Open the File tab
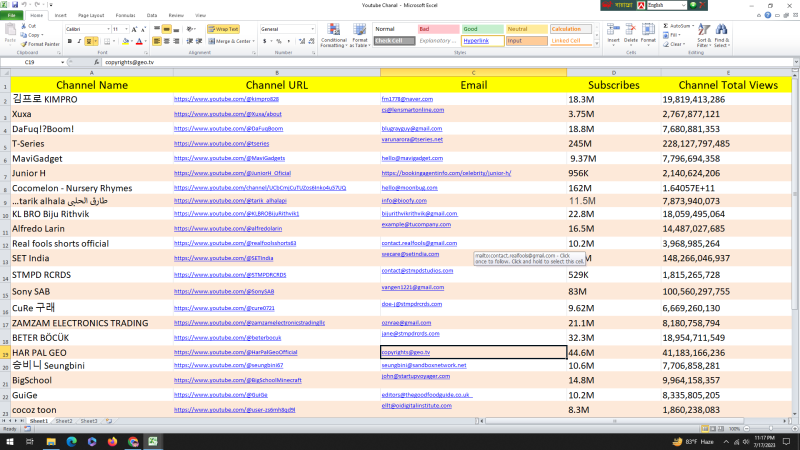 tap(11, 15)
